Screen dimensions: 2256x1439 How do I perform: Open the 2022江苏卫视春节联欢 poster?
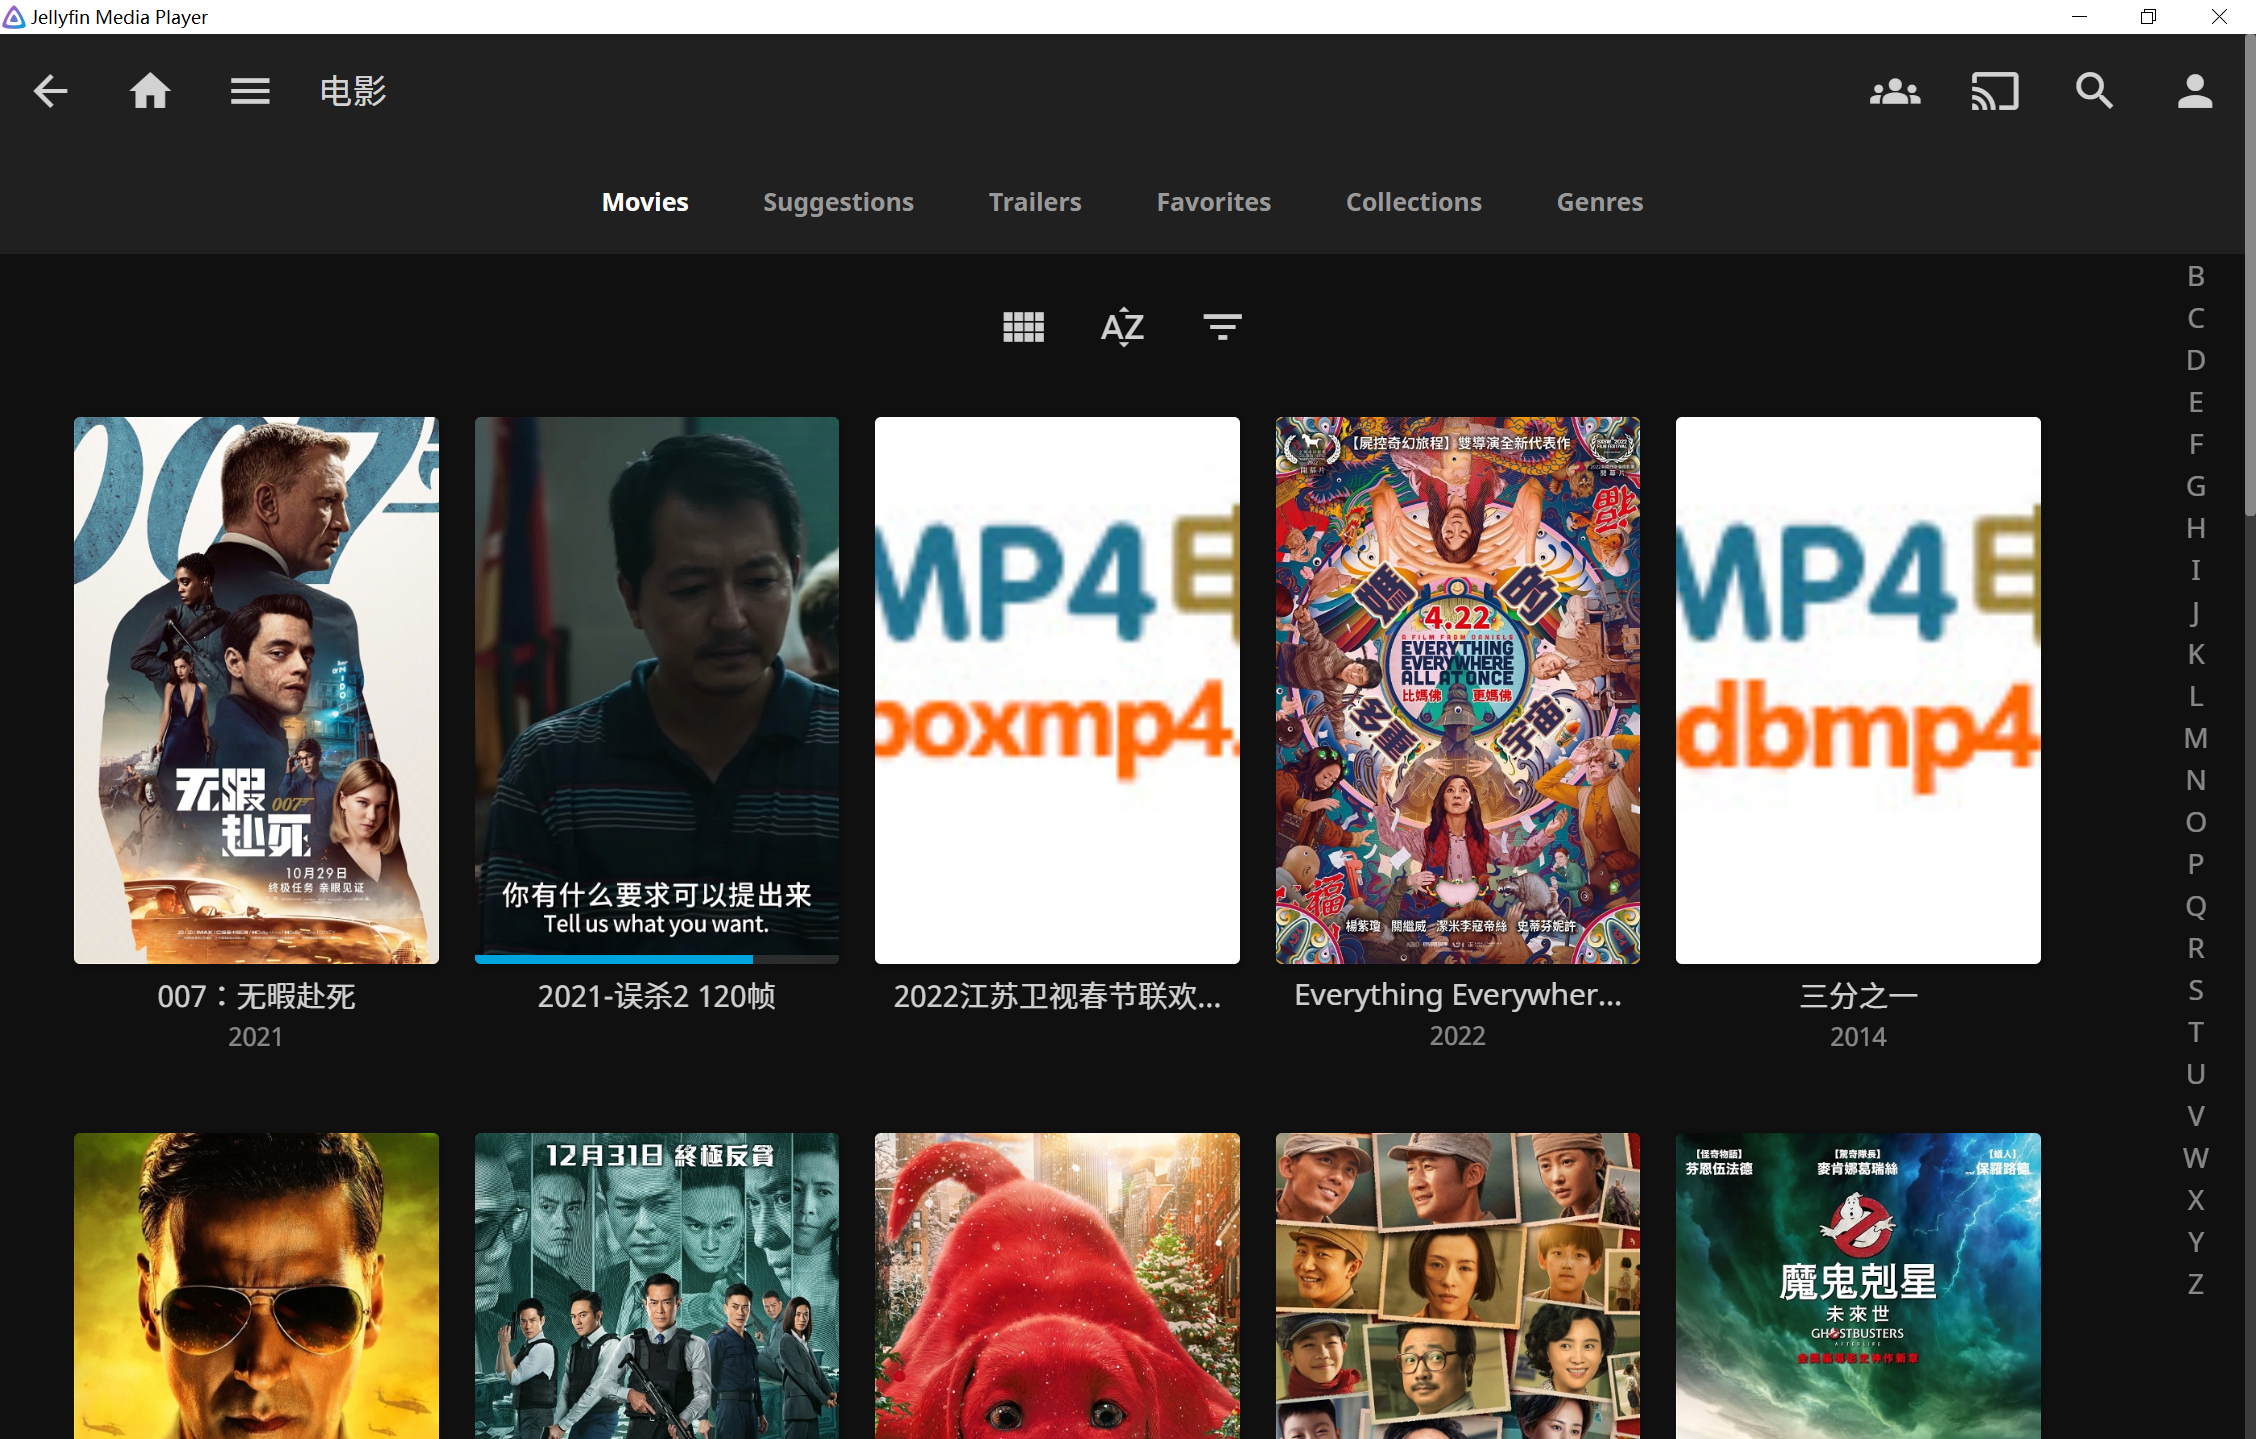point(1057,690)
